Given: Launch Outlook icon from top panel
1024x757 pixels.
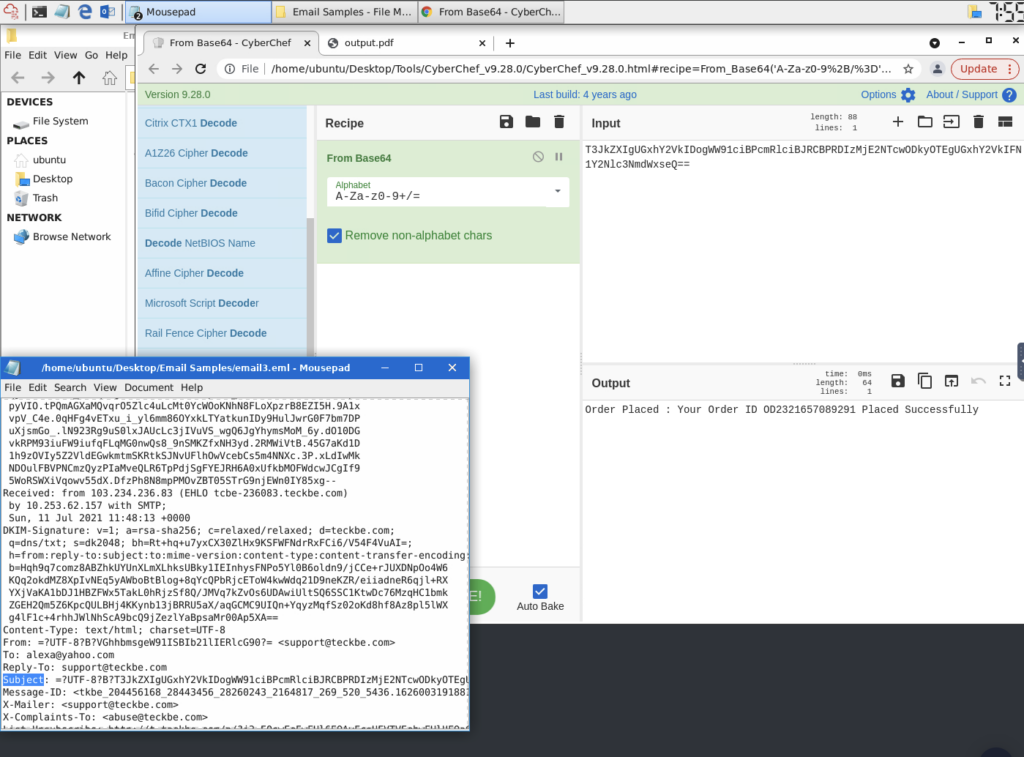Looking at the screenshot, I should 107,12.
